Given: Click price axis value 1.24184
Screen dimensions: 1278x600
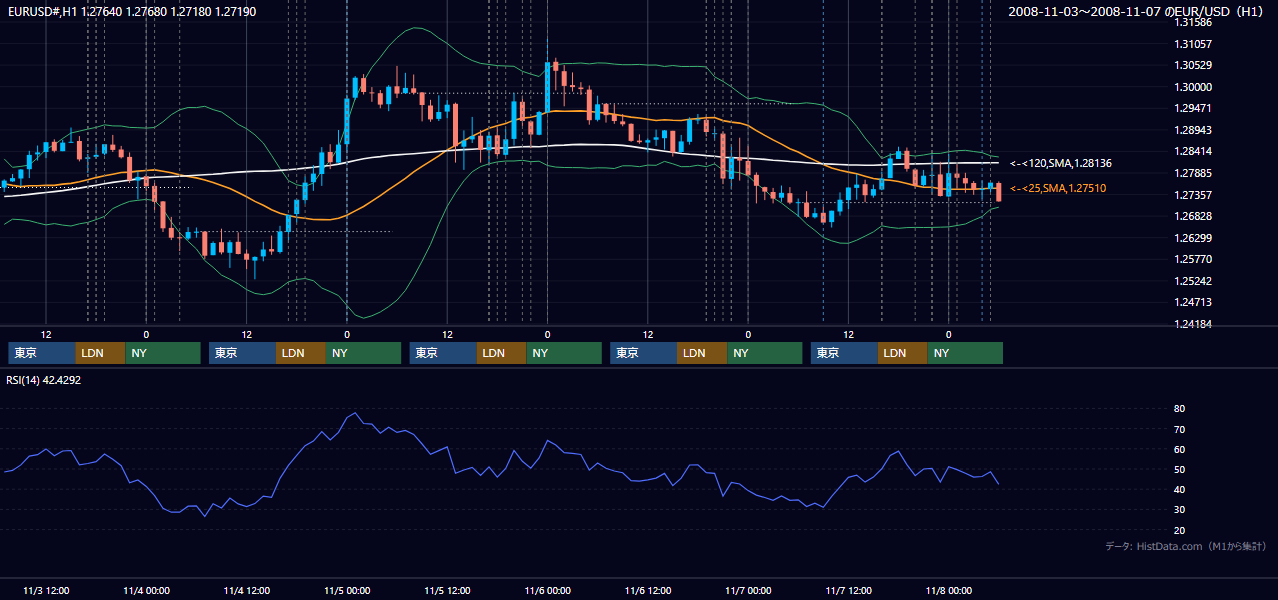Looking at the screenshot, I should 1193,324.
